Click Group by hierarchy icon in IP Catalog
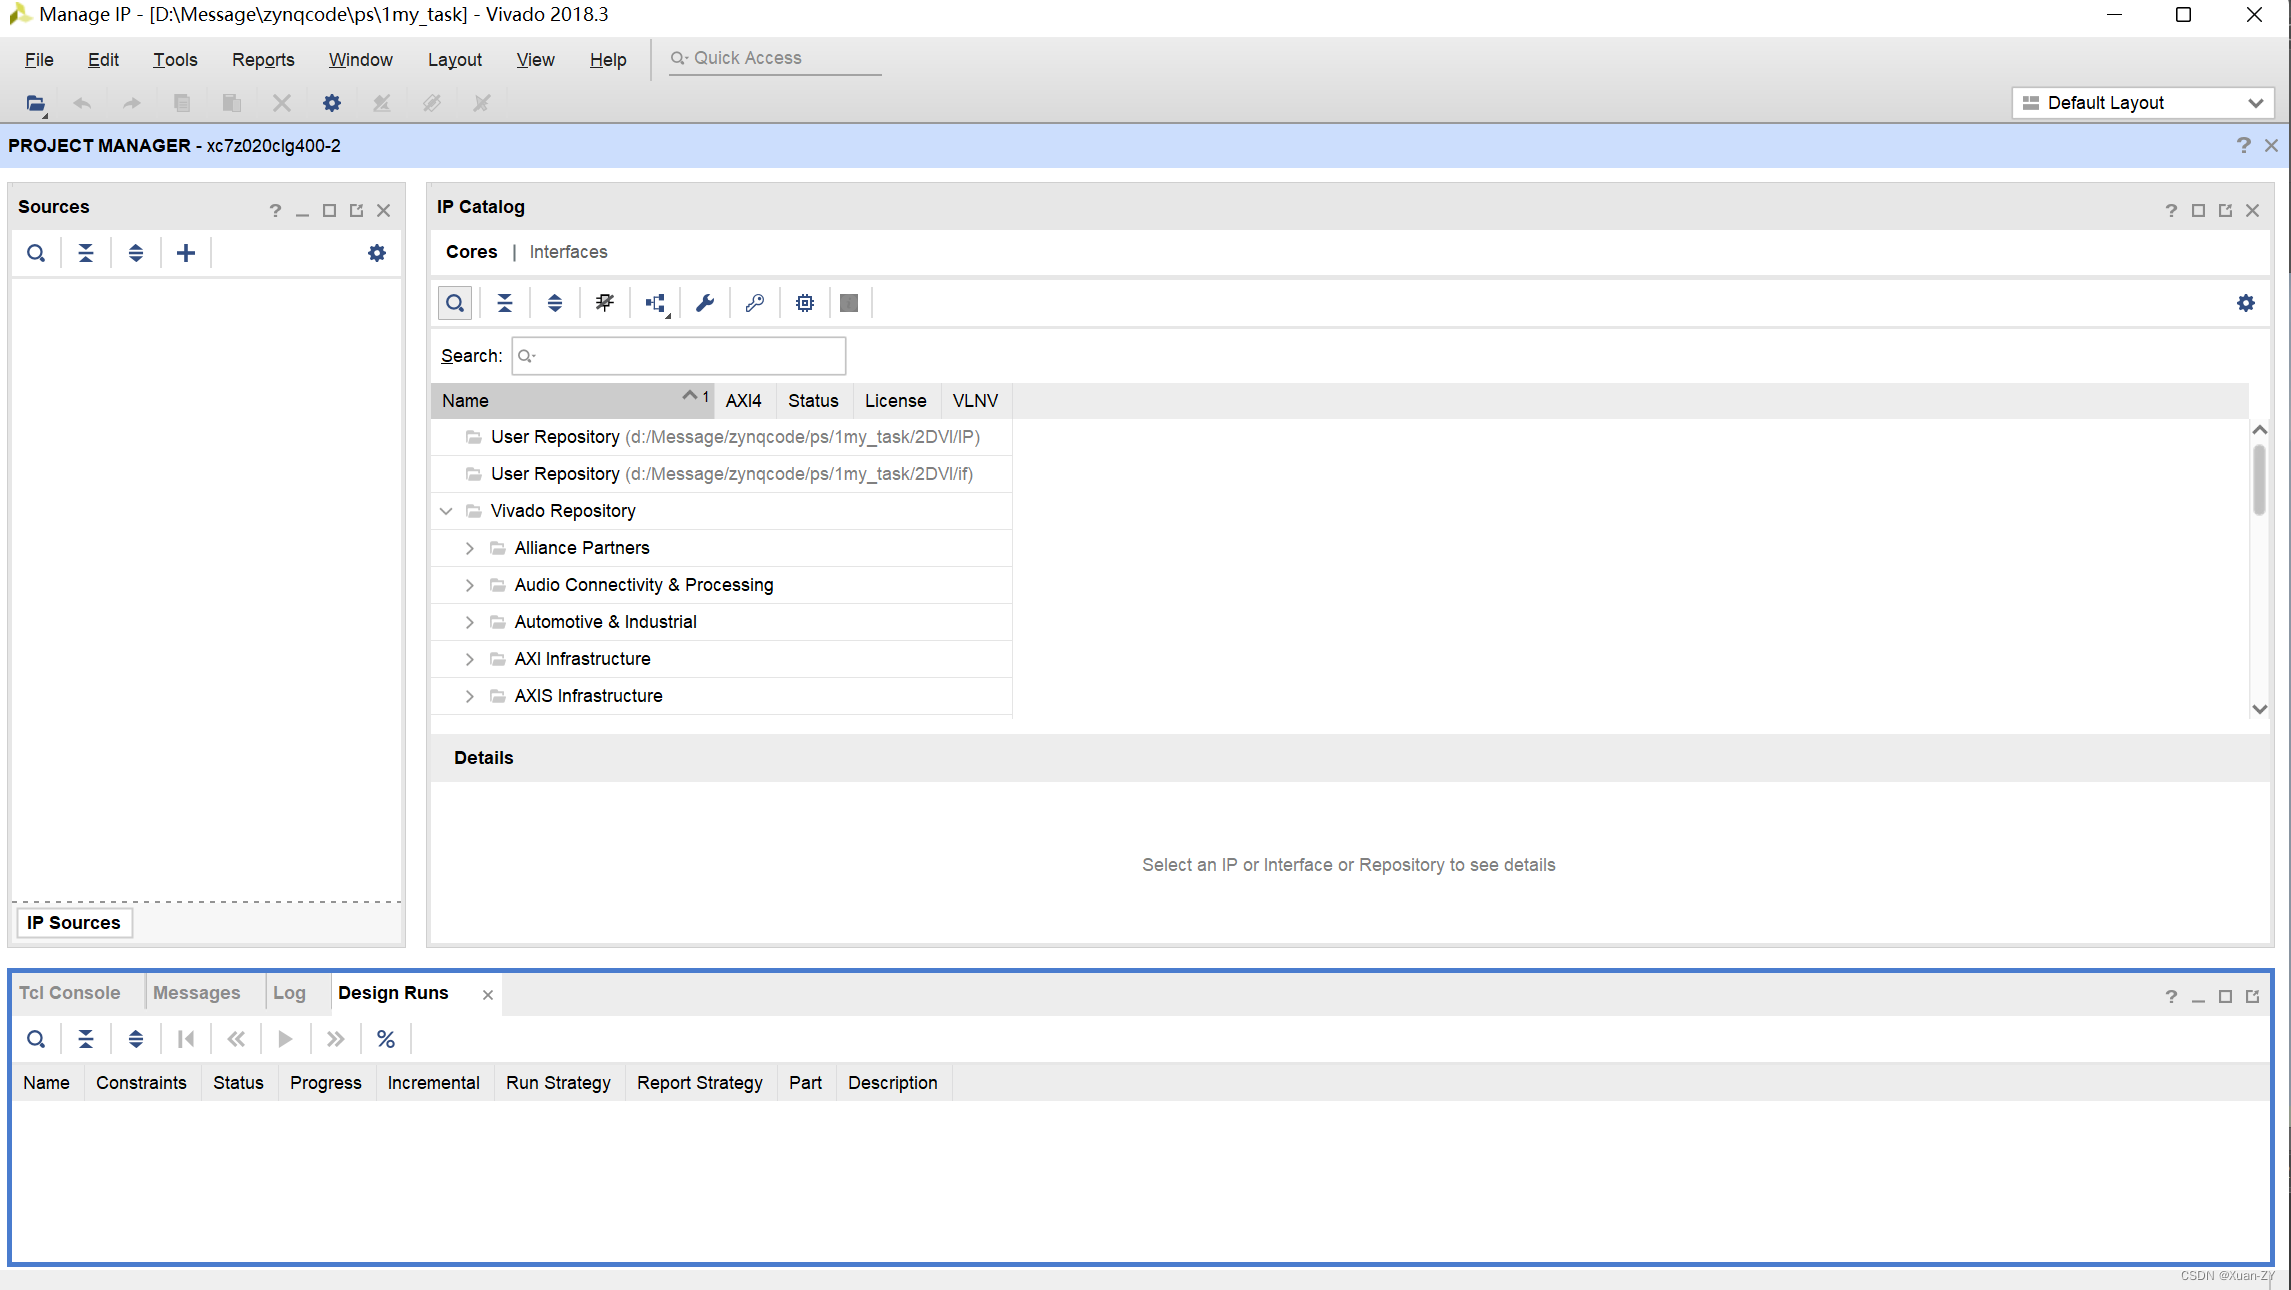The width and height of the screenshot is (2291, 1290). coord(656,304)
